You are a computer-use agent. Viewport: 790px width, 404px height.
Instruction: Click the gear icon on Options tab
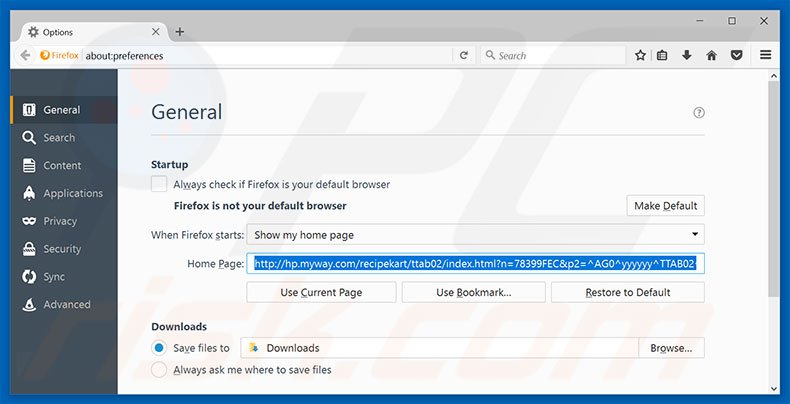[x=33, y=32]
